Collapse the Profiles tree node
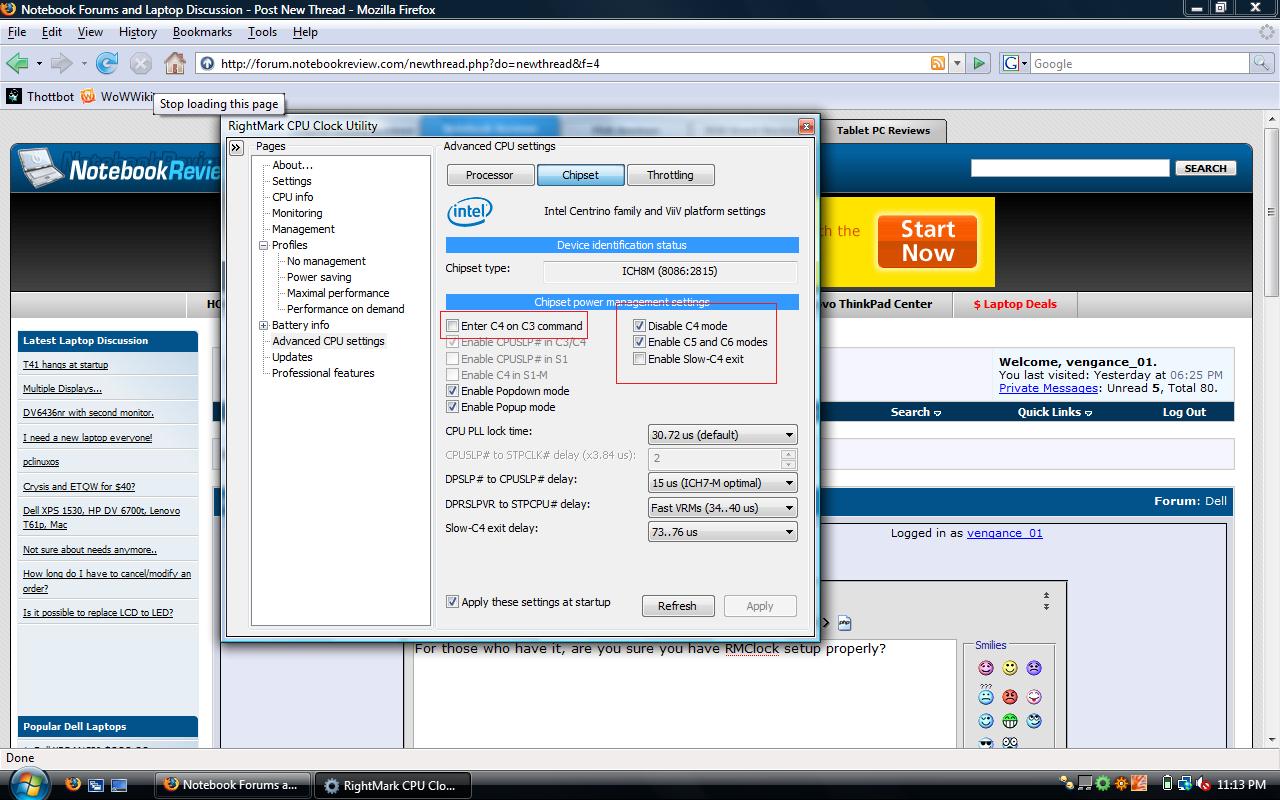This screenshot has height=800, width=1280. 264,245
